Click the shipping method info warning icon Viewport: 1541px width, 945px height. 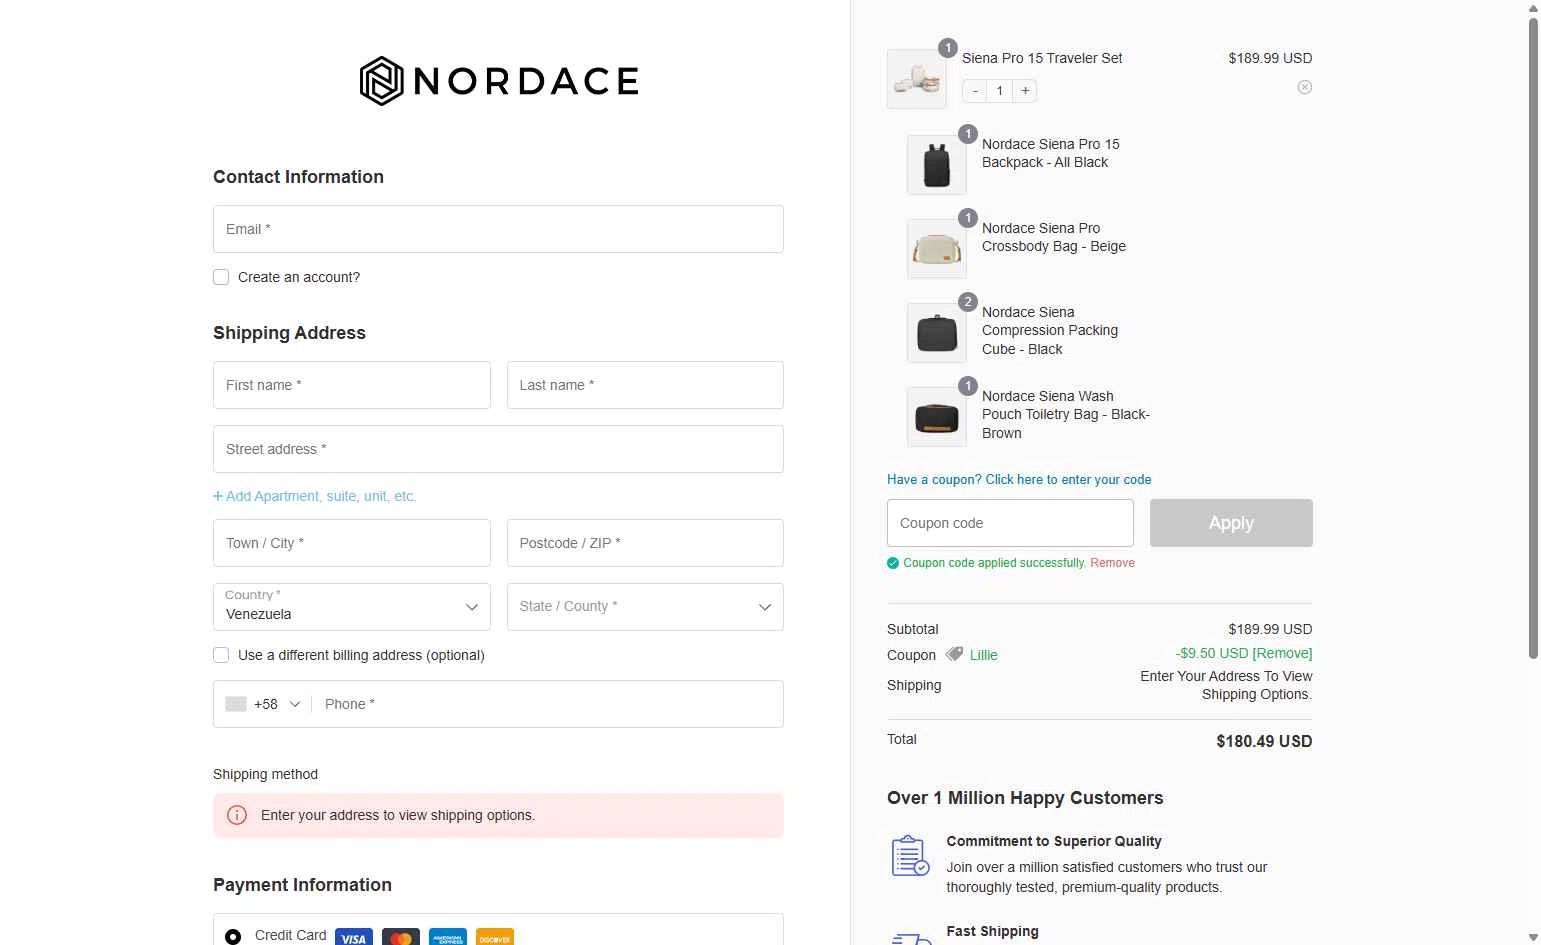tap(237, 815)
